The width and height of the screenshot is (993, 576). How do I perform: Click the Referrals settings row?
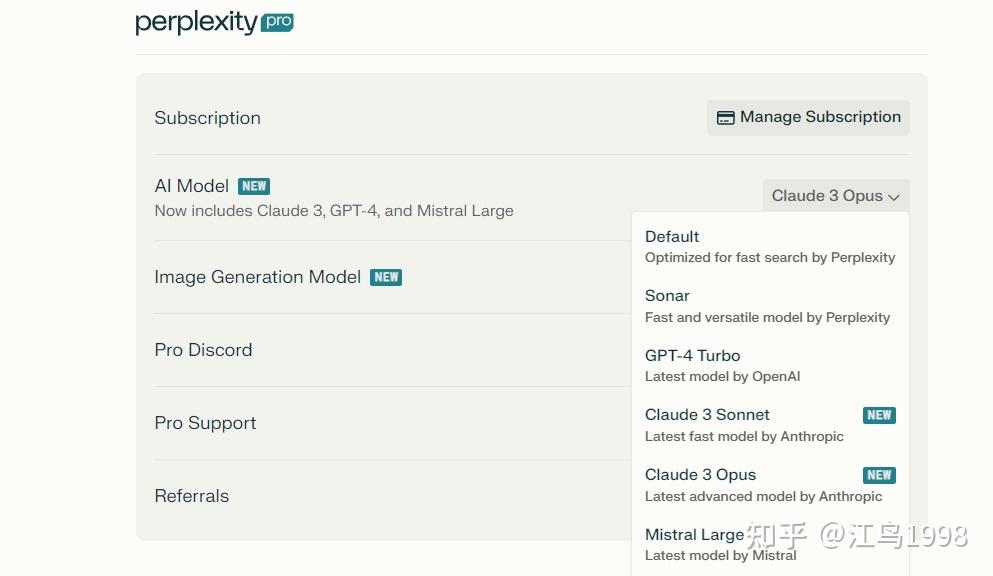point(192,496)
